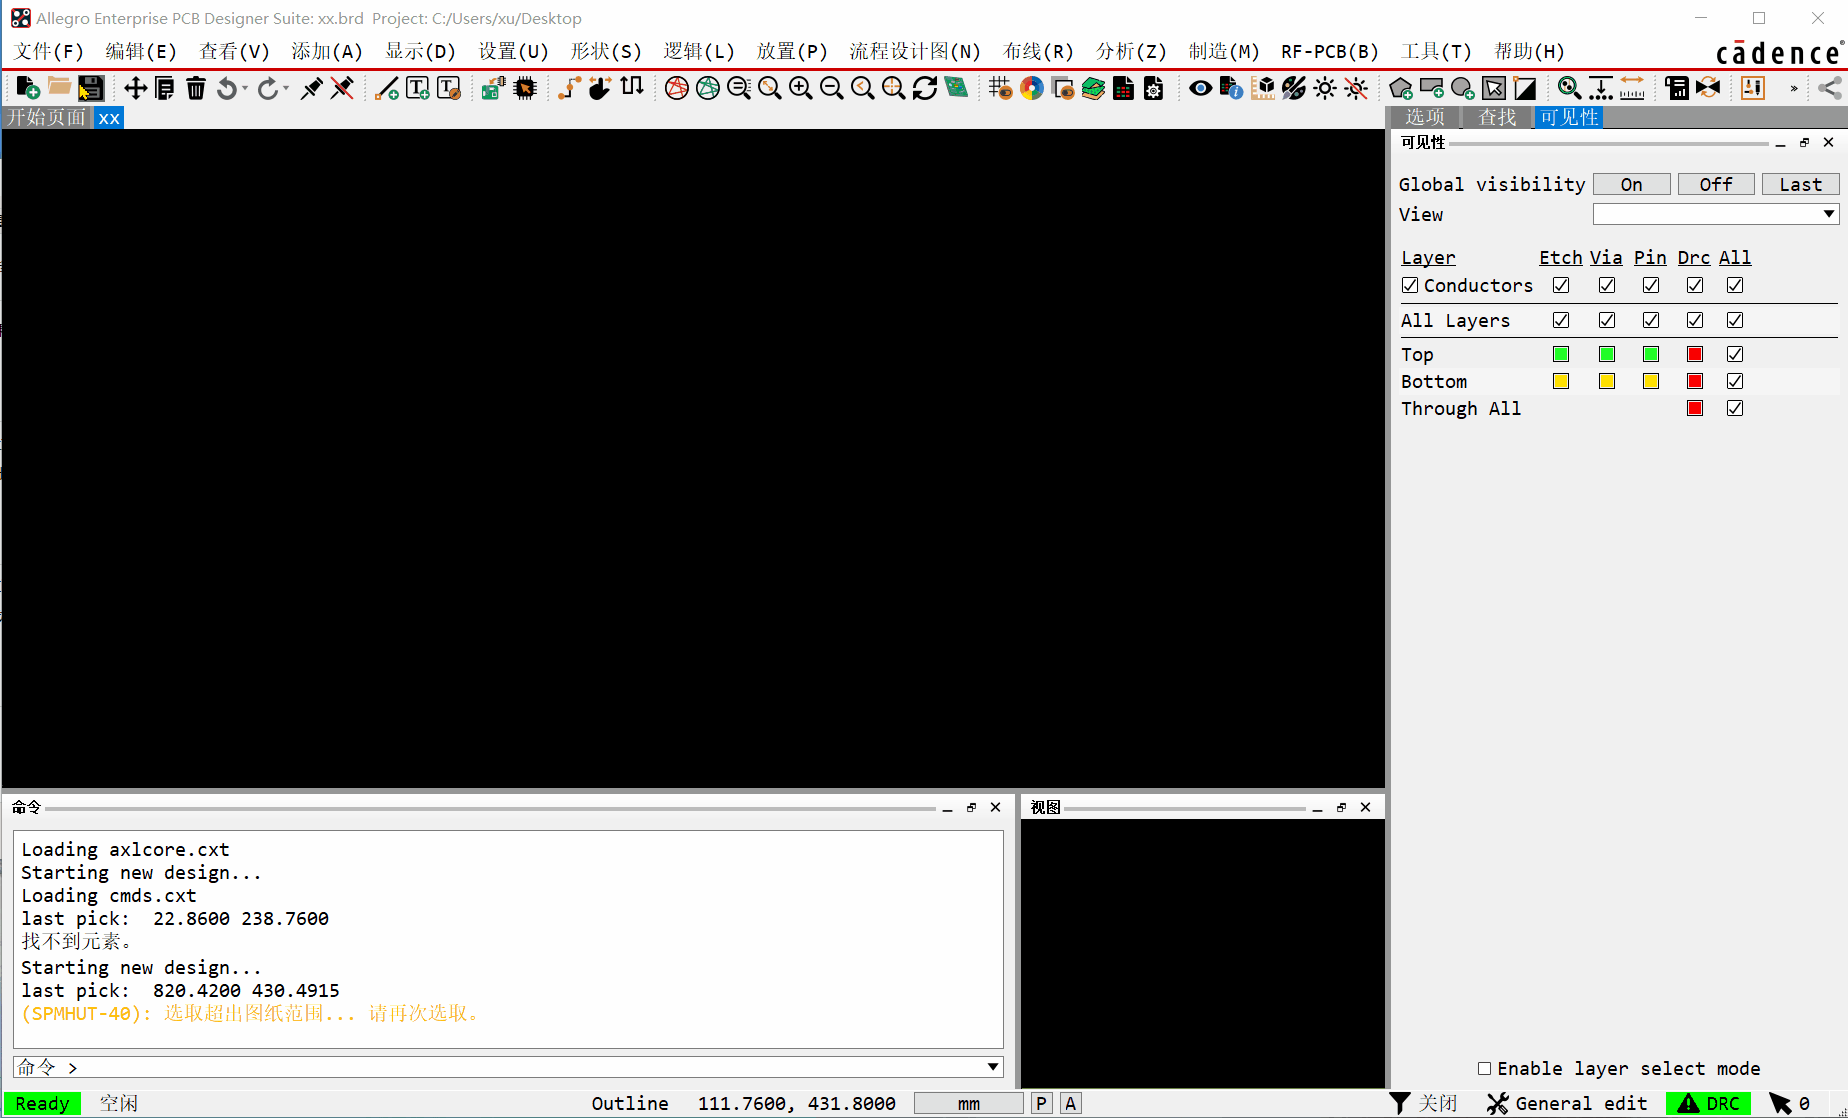
Task: Uncheck the Conductors layer checkbox
Action: point(1410,286)
